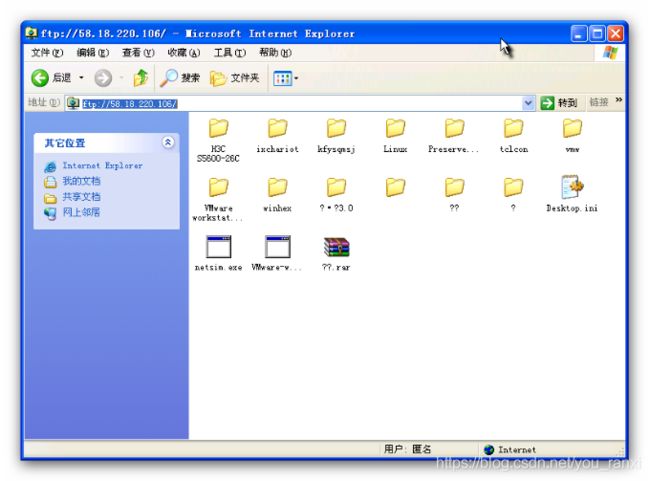Expand the Links toolbar chevron
Viewport: 650px width, 481px height.
click(x=619, y=100)
